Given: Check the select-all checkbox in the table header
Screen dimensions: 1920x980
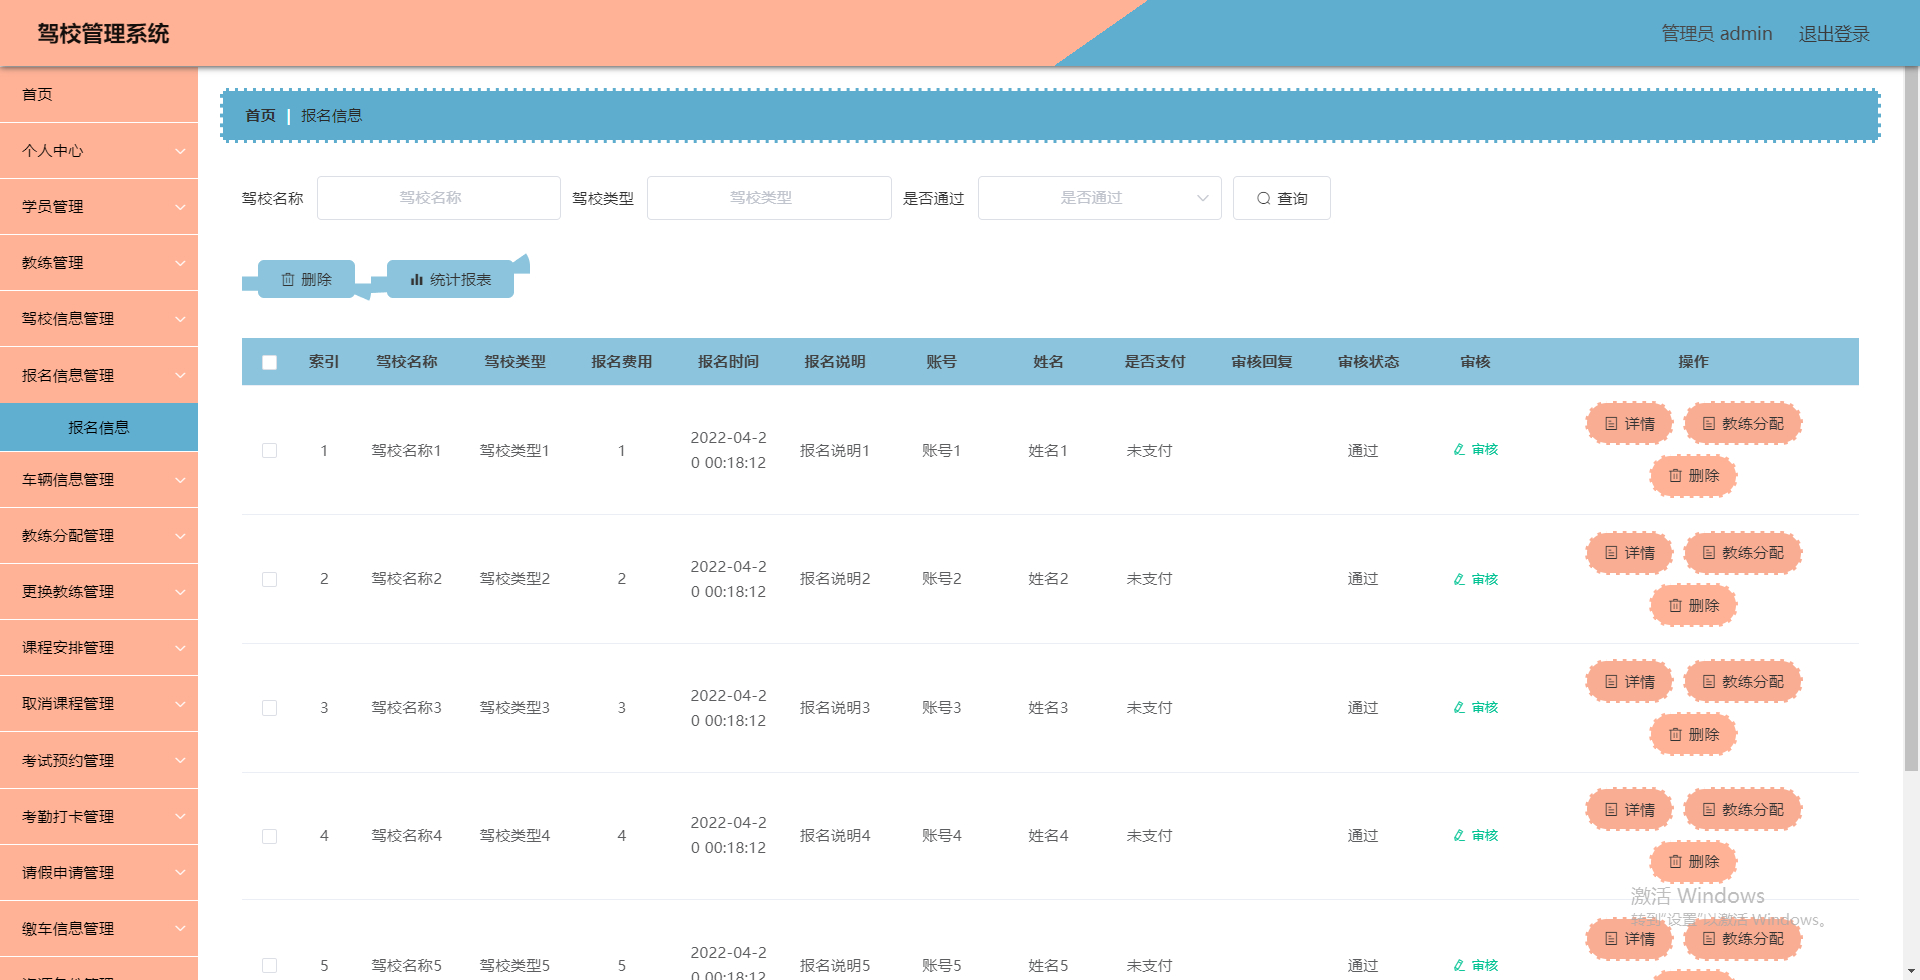Looking at the screenshot, I should tap(269, 362).
